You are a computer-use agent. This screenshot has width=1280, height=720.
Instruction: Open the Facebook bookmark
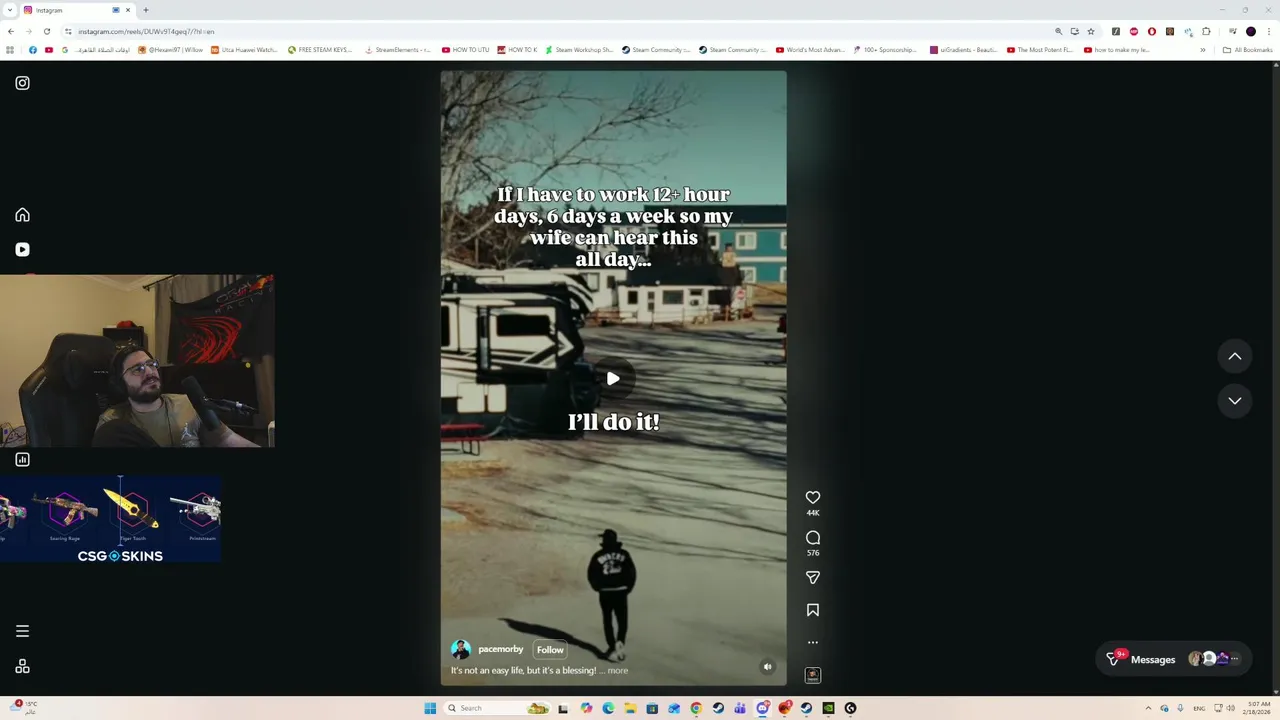(x=33, y=49)
